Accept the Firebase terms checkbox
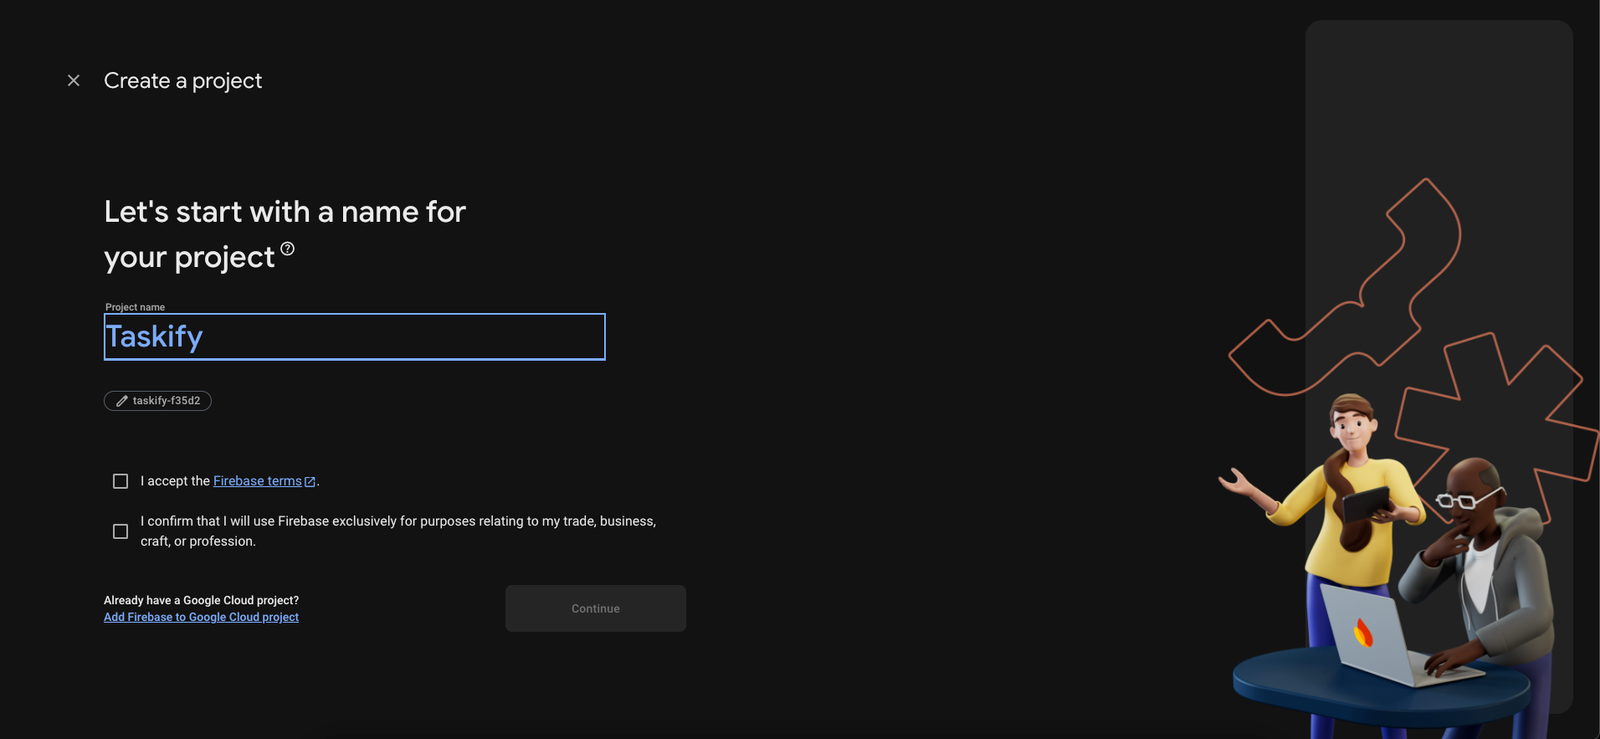1600x739 pixels. click(121, 482)
